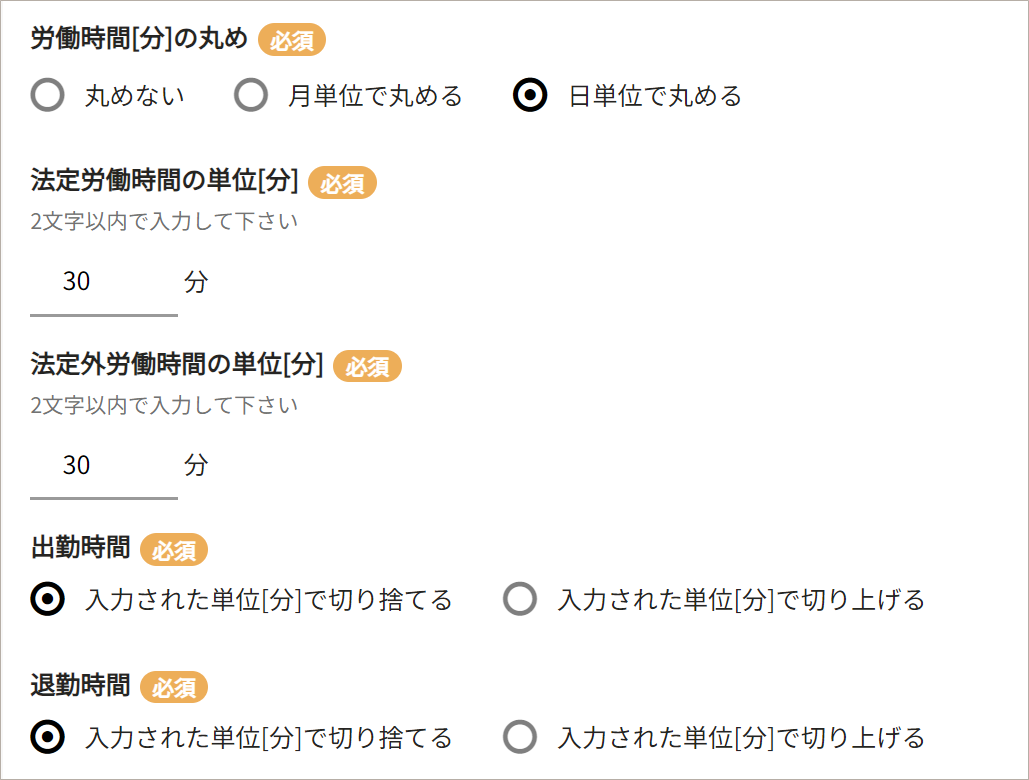Set 退勤時間 to 切り捨てる
Screen dimensions: 1029x780
point(48,738)
